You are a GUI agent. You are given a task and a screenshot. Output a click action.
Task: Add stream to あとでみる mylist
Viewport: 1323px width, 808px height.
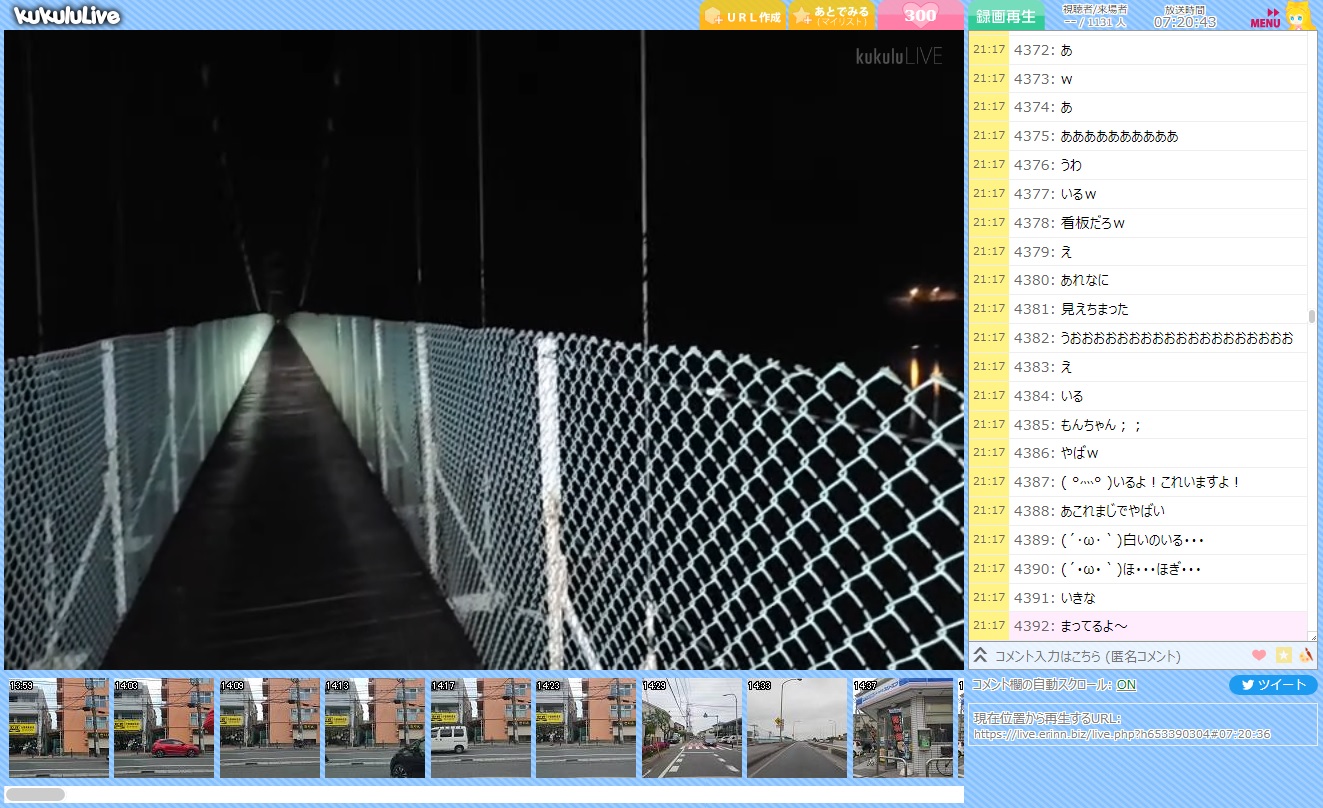[x=831, y=16]
